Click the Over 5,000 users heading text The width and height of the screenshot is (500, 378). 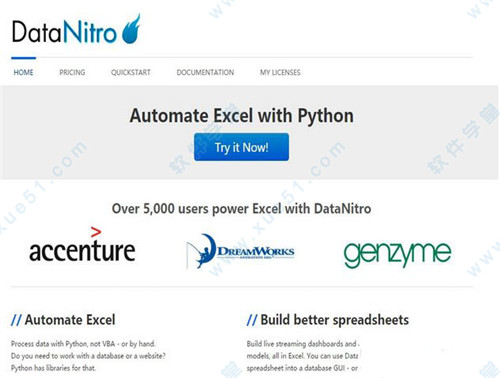241,209
